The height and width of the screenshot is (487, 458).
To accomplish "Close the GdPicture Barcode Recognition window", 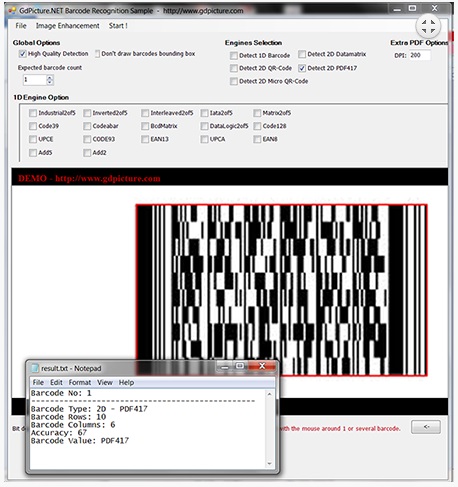I will pos(434,8).
